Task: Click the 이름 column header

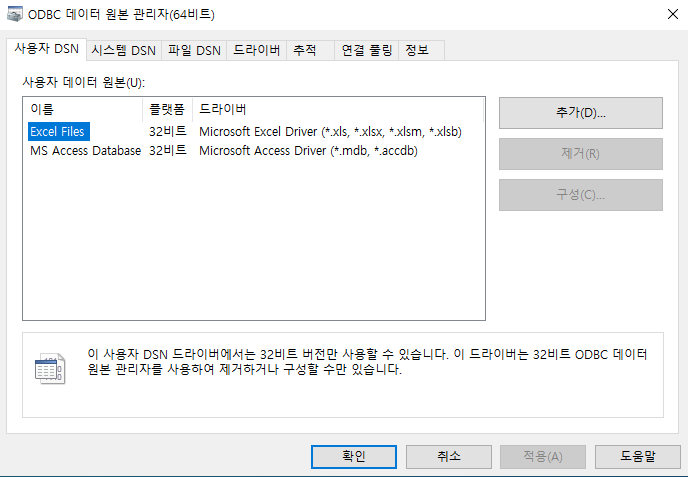Action: click(83, 108)
